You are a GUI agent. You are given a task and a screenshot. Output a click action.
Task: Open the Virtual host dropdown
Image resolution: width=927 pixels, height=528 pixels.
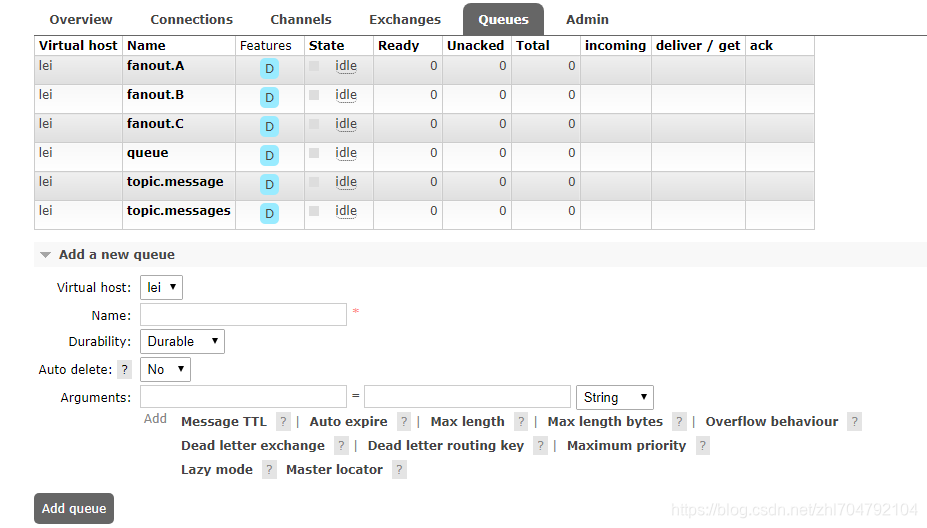coord(161,287)
